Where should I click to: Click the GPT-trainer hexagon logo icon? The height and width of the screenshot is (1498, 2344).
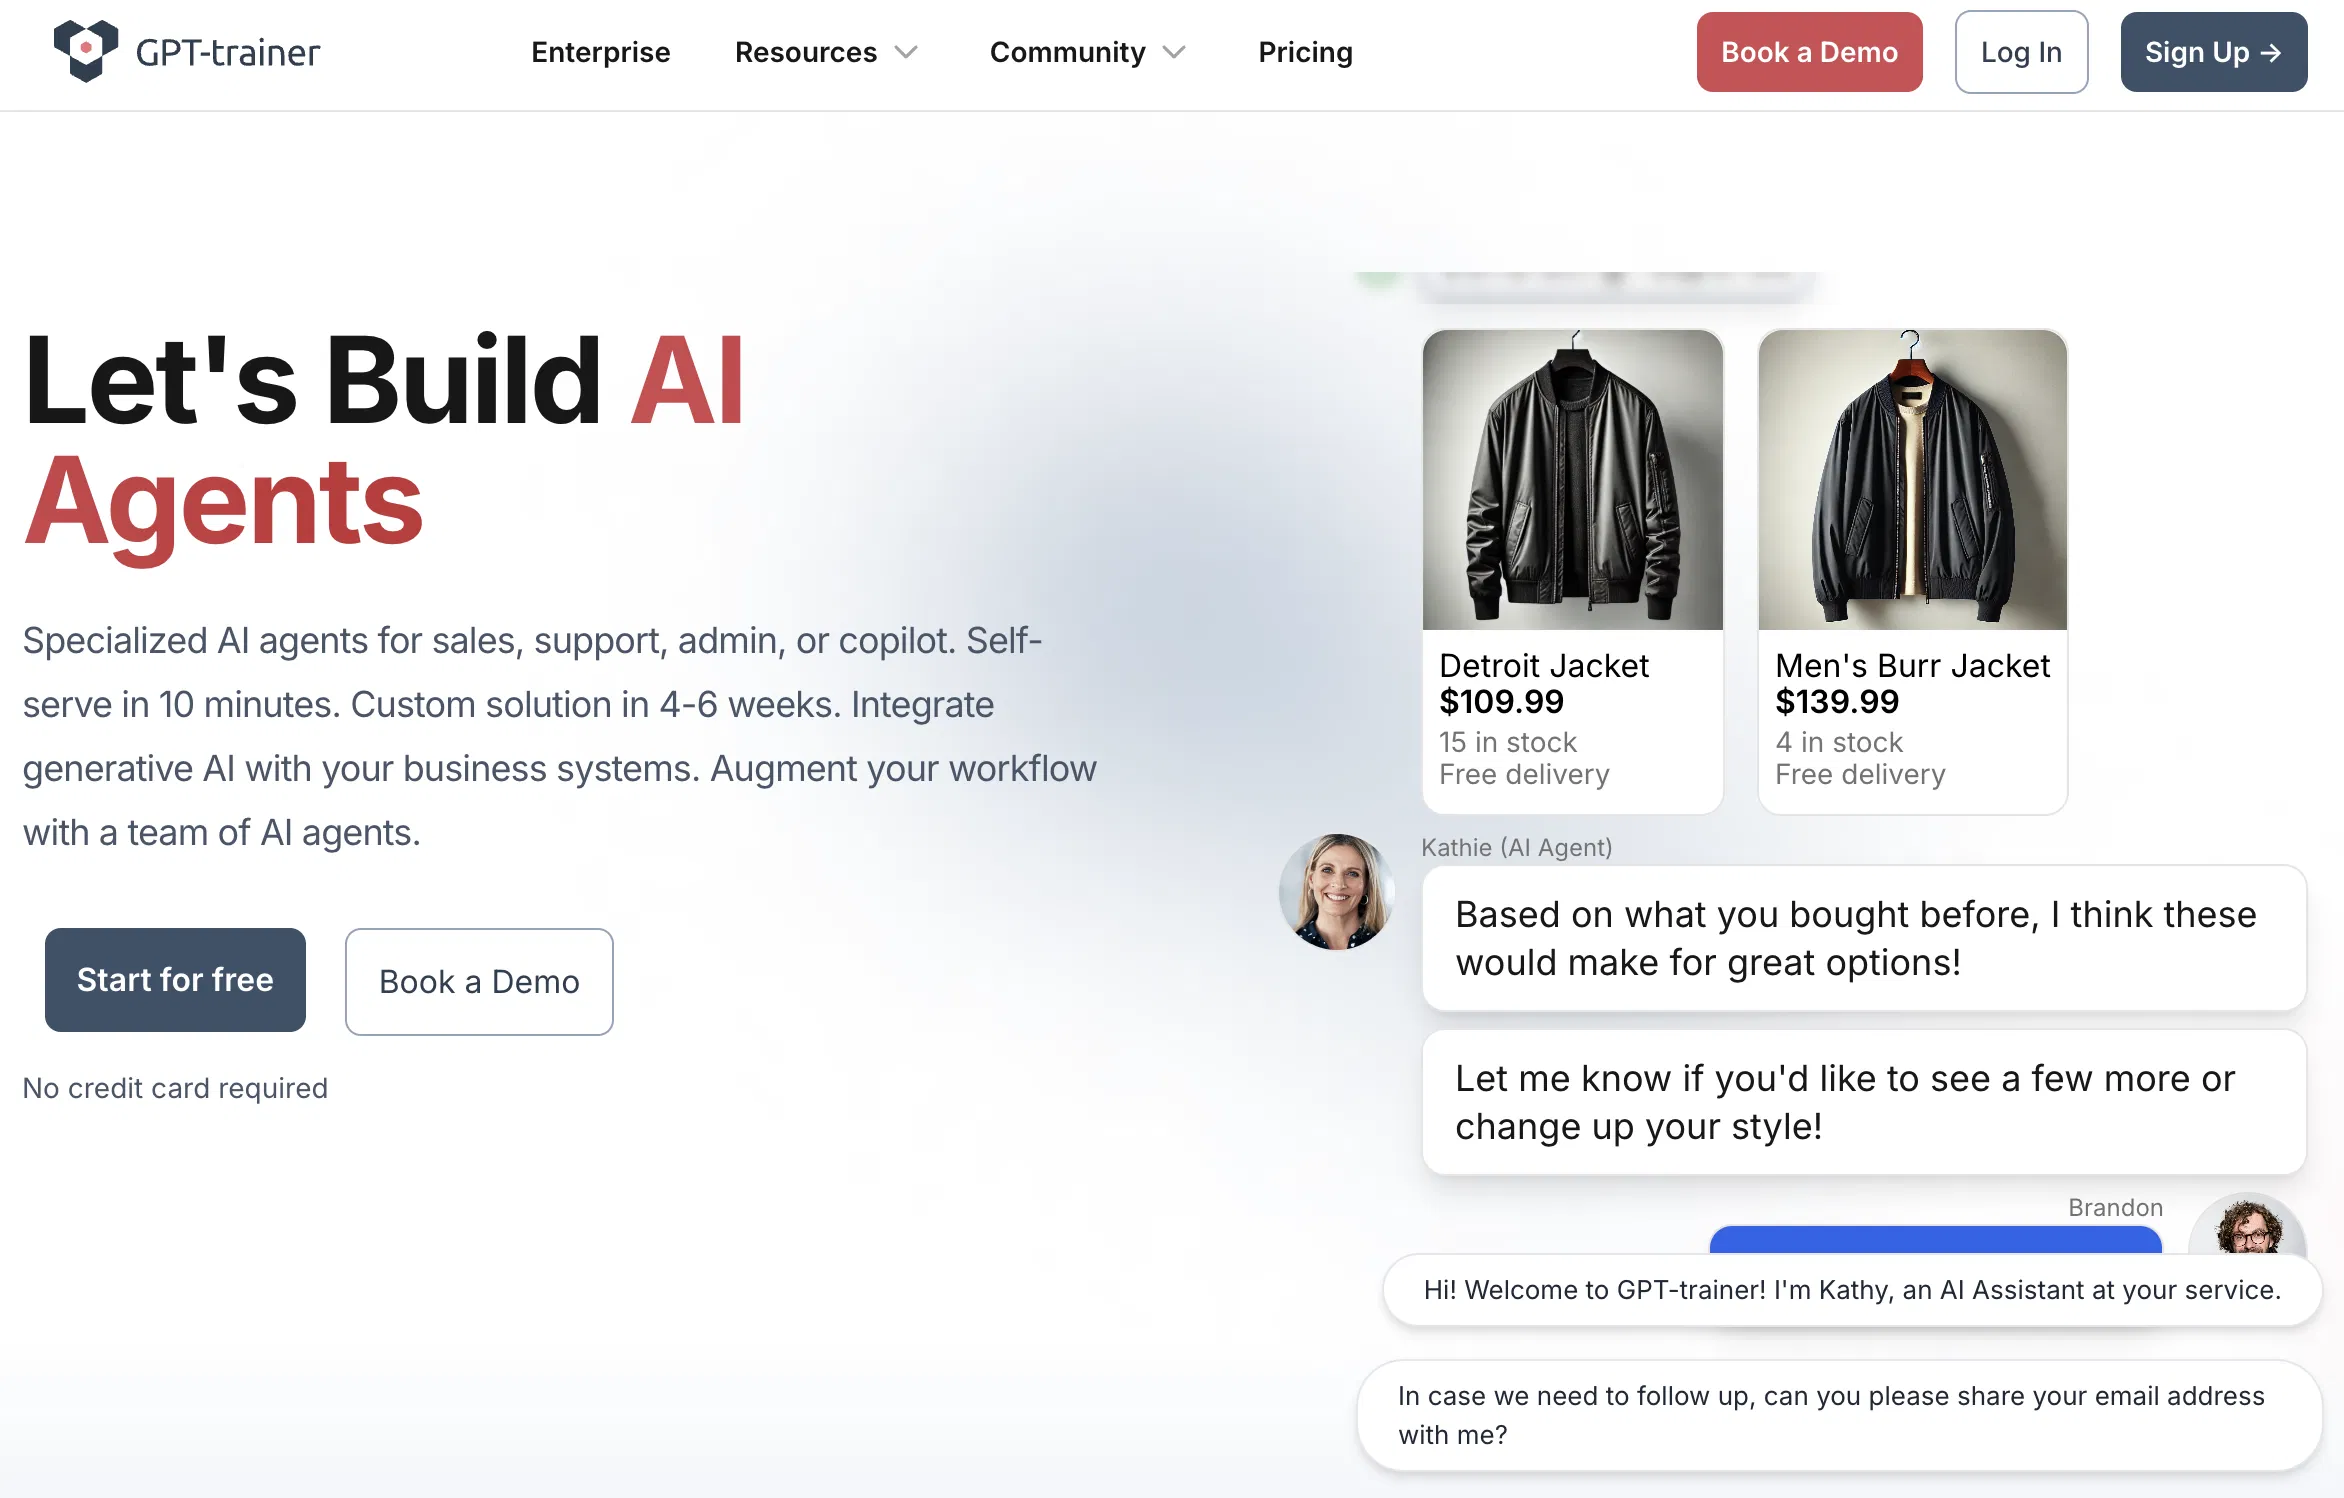86,50
